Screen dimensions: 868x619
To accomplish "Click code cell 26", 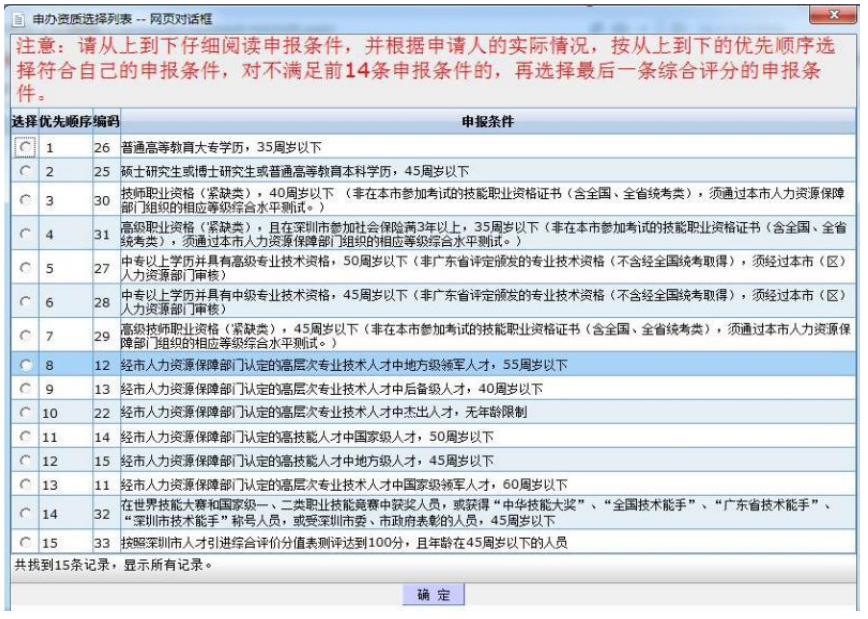I will 102,147.
